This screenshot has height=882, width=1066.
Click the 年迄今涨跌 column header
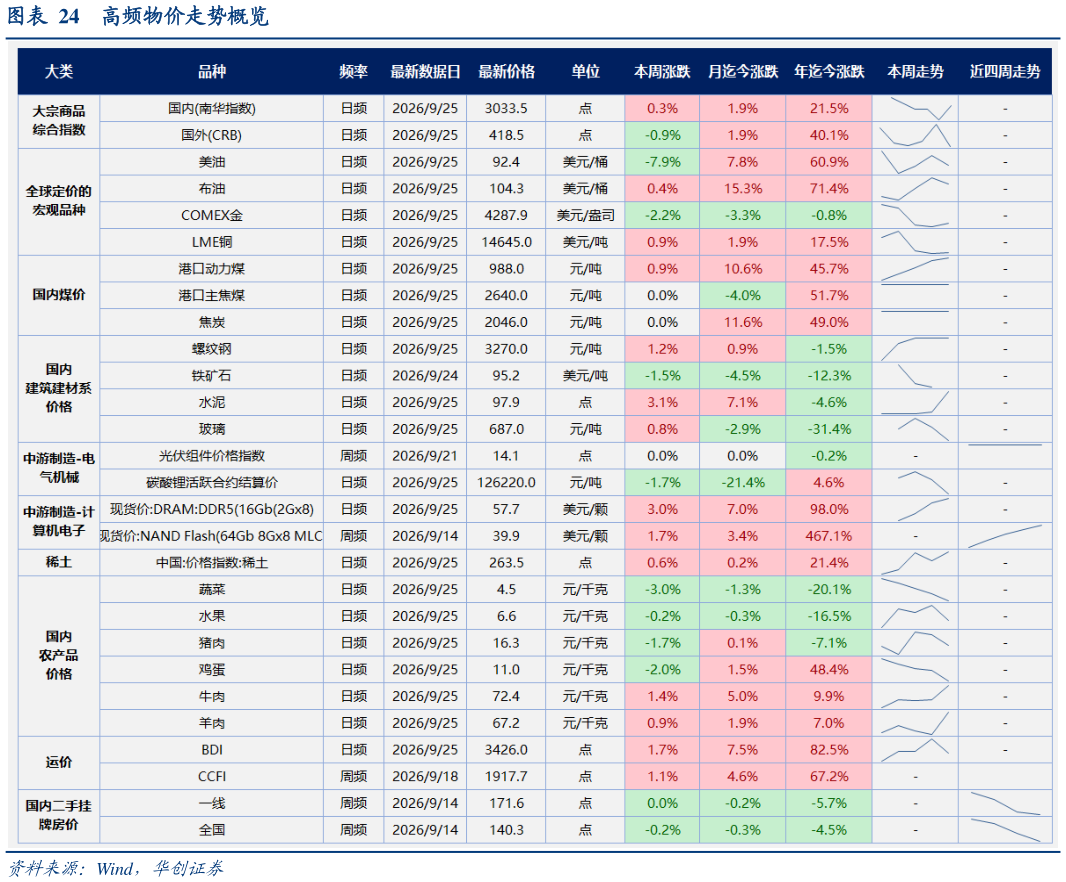point(829,71)
